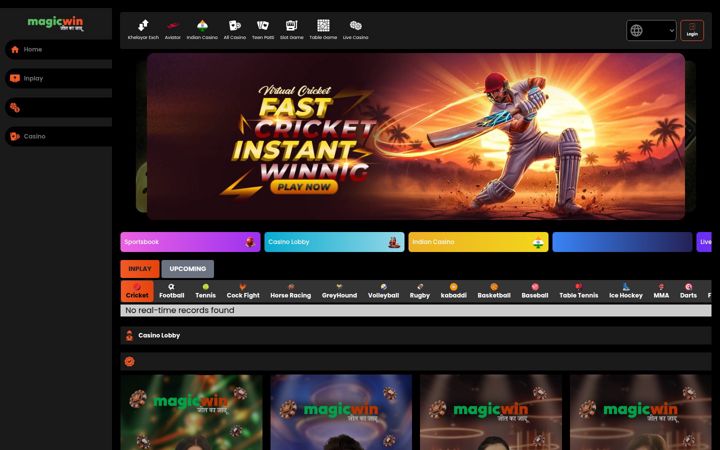720x450 pixels.
Task: Launch the Aviator game icon
Action: pos(173,30)
